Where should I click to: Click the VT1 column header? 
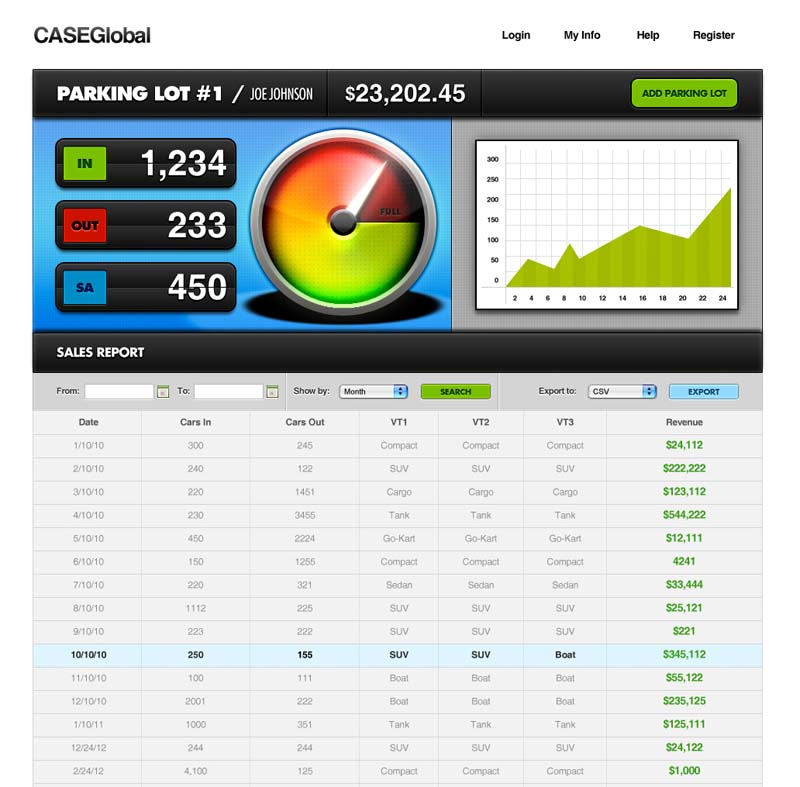point(399,422)
